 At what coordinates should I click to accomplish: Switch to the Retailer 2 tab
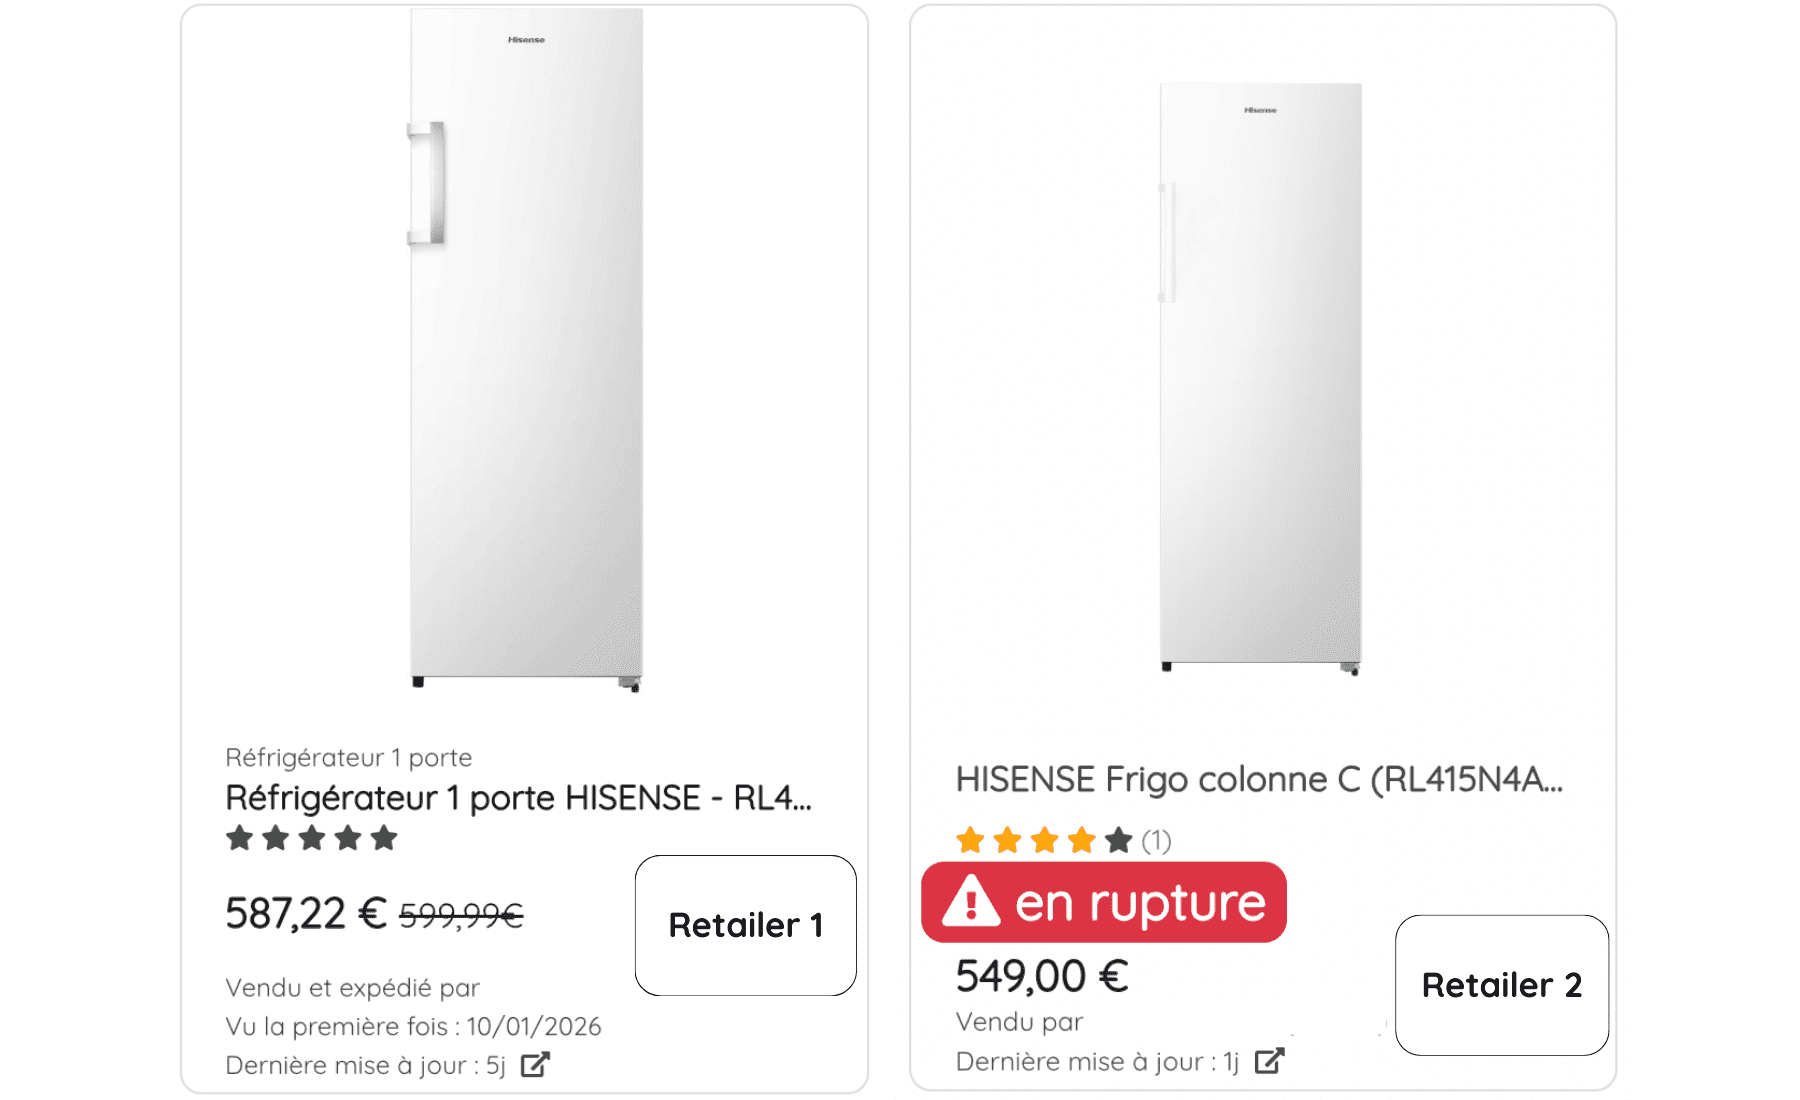point(1502,986)
